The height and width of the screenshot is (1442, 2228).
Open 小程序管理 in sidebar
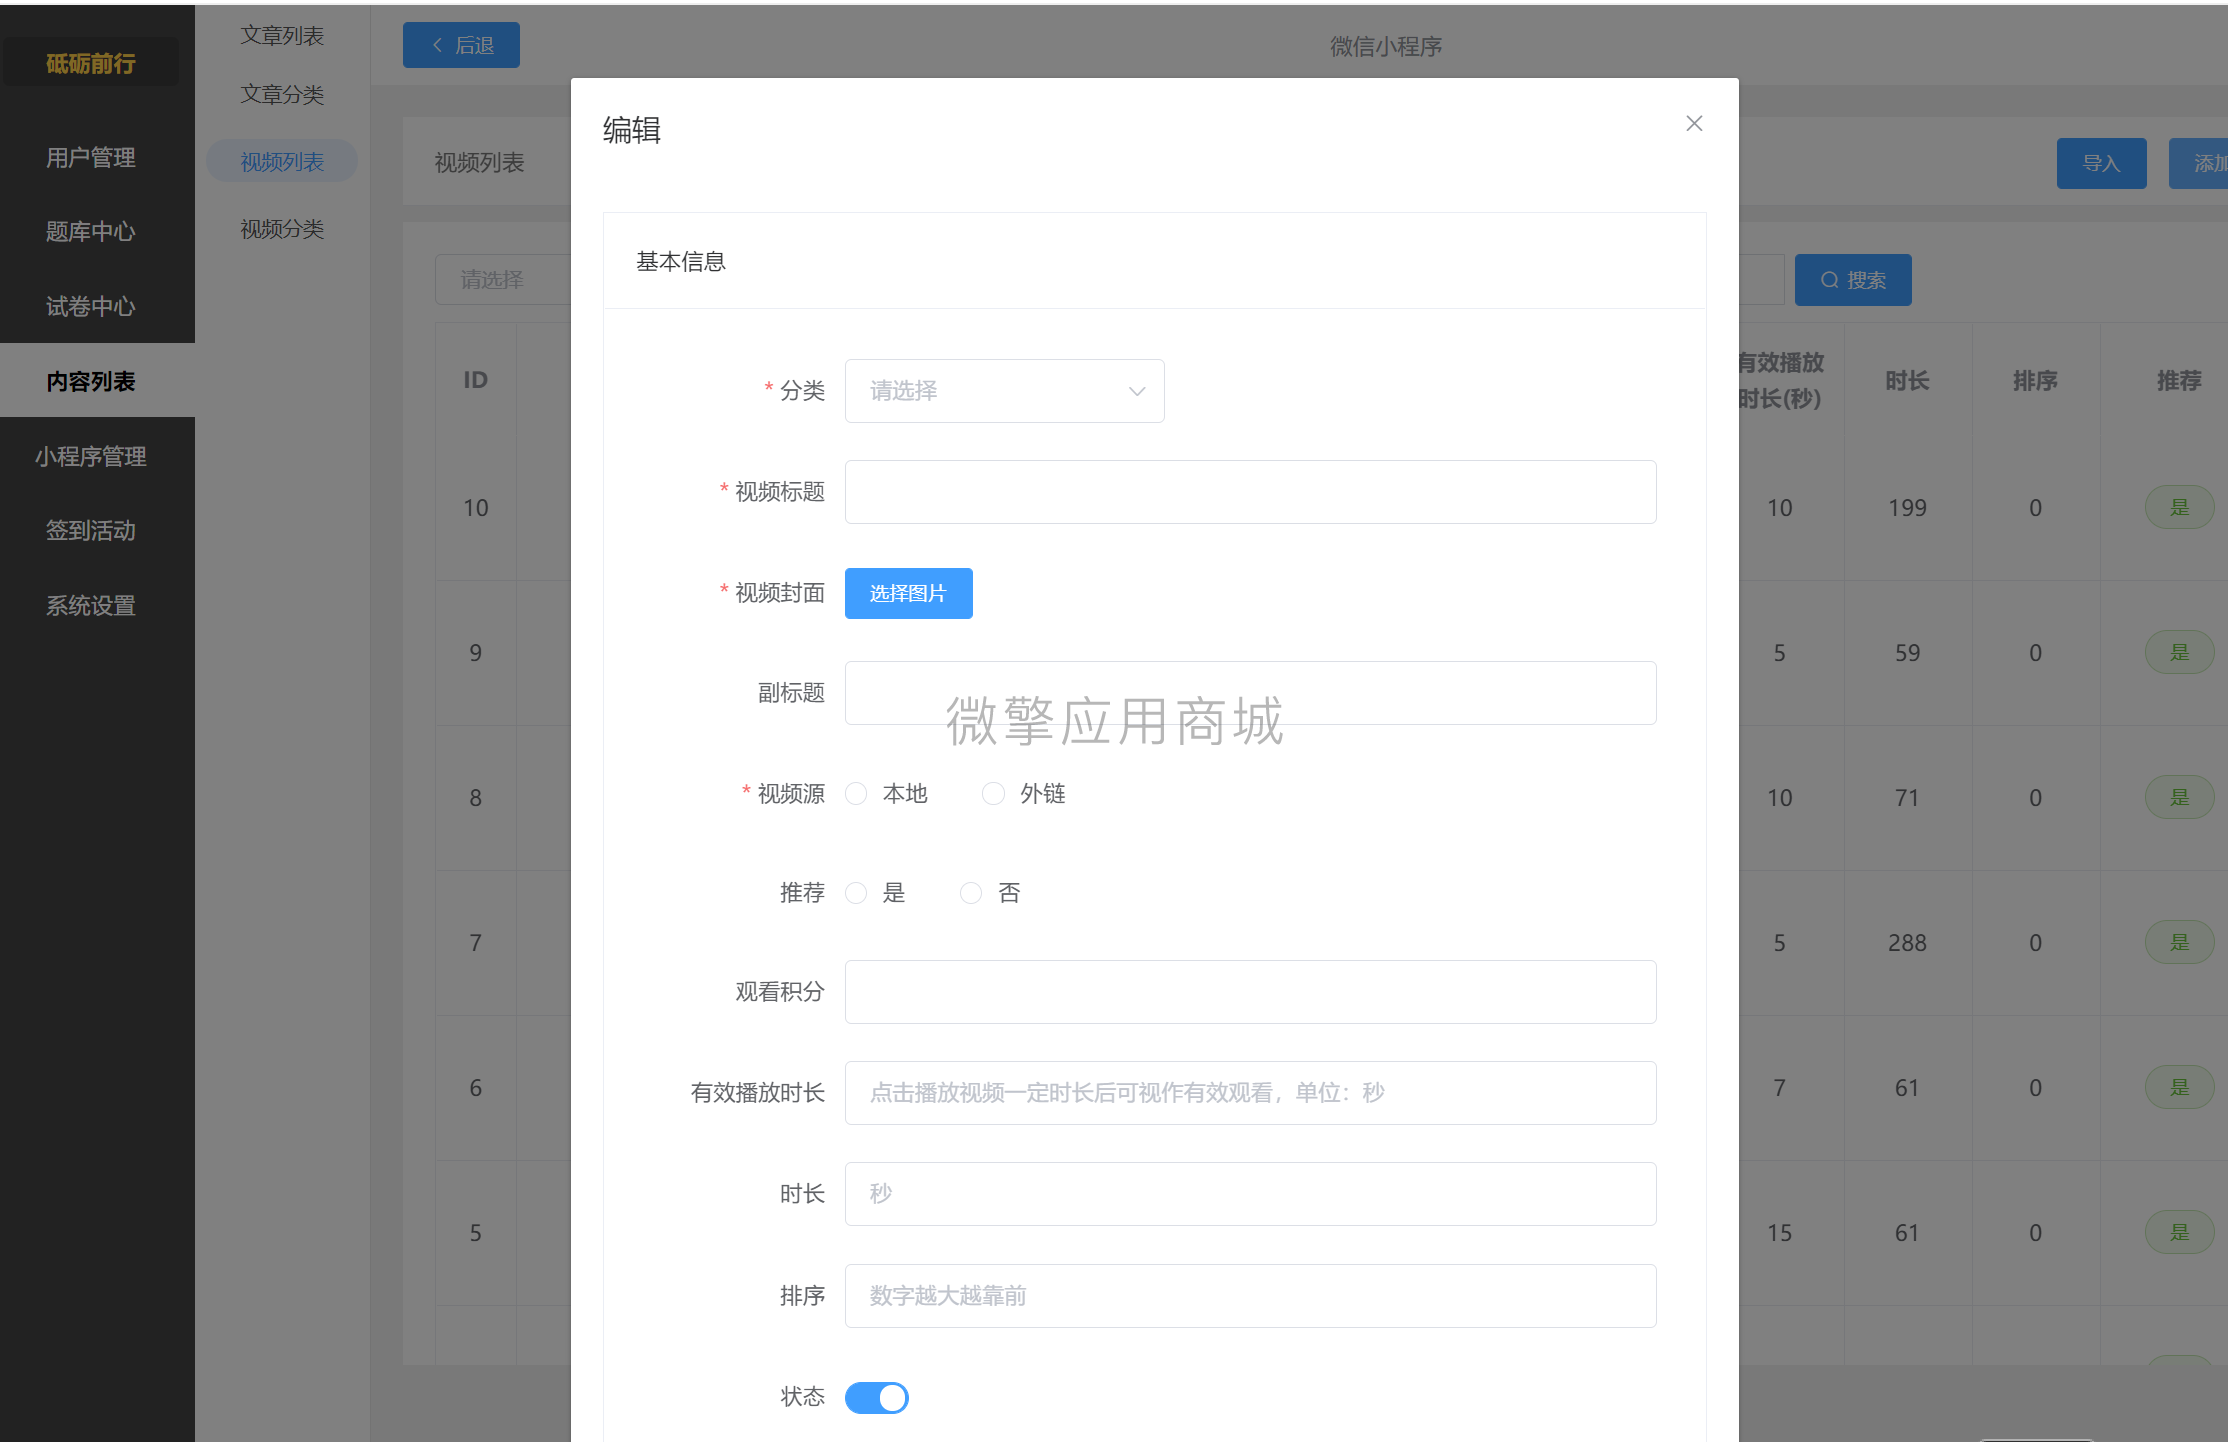[91, 457]
